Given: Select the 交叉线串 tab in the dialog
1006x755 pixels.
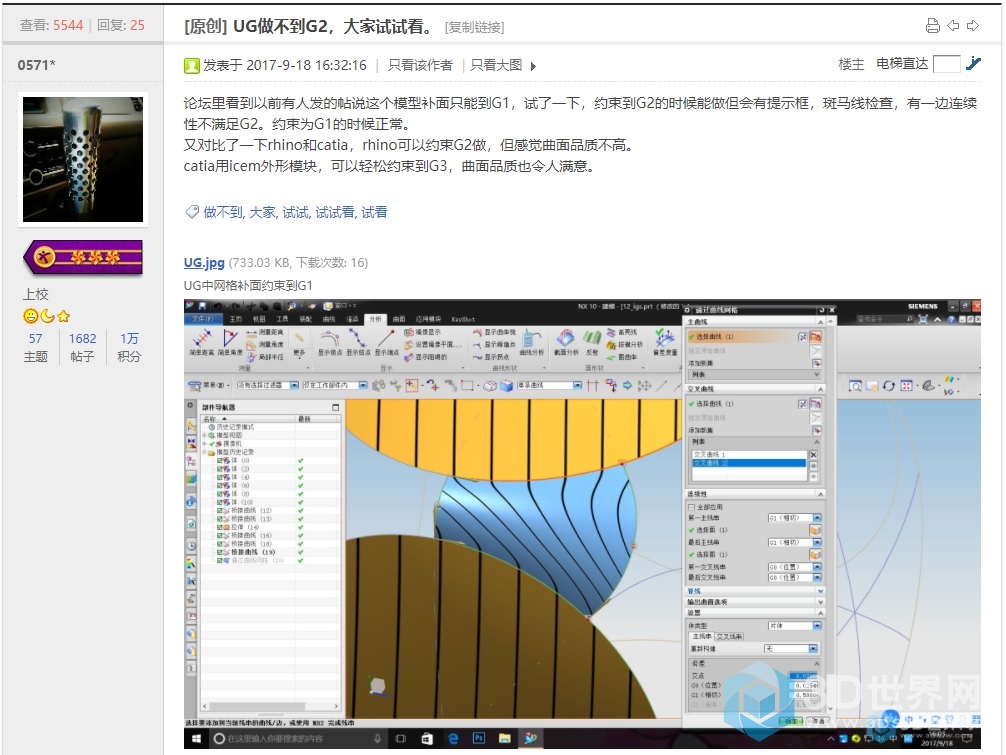Looking at the screenshot, I should click(x=728, y=636).
